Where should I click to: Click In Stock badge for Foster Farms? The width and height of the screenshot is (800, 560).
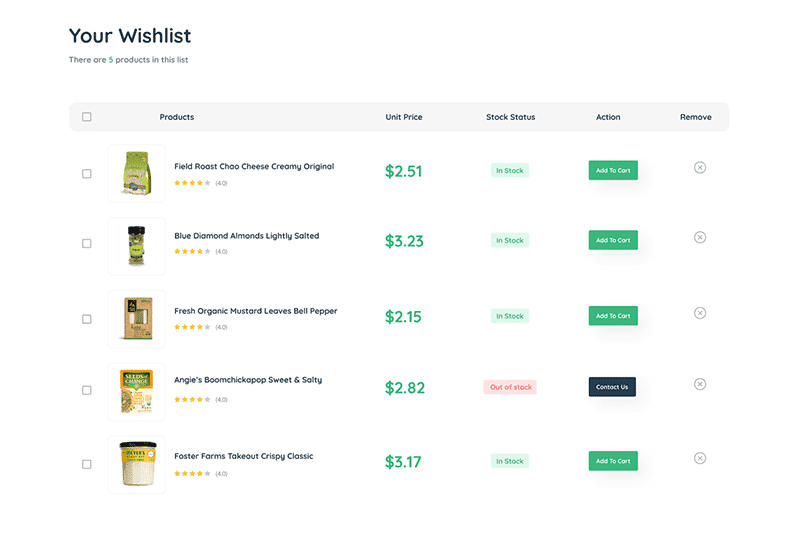coord(510,461)
